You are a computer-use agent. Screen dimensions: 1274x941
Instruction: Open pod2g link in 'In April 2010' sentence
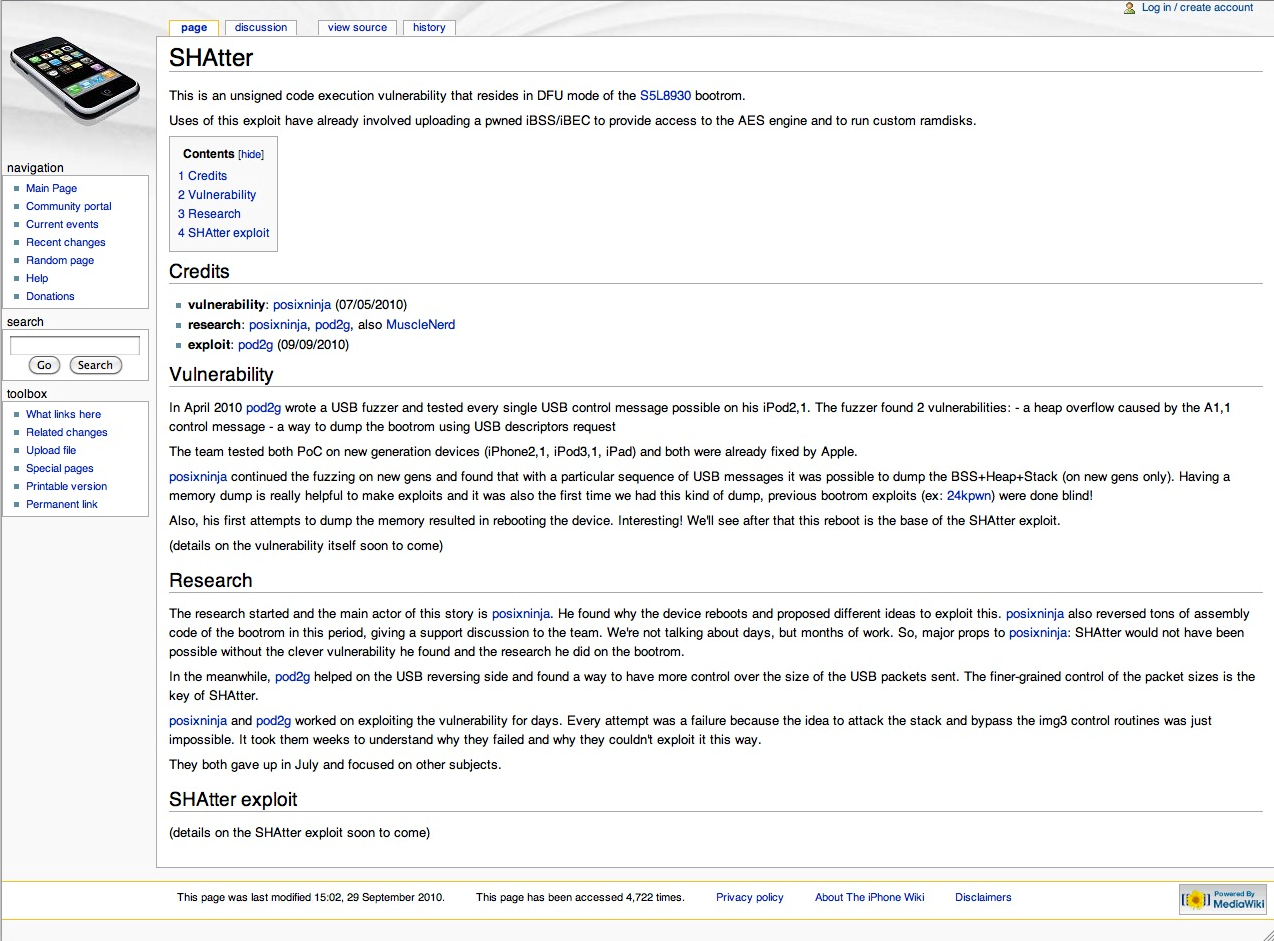[264, 408]
